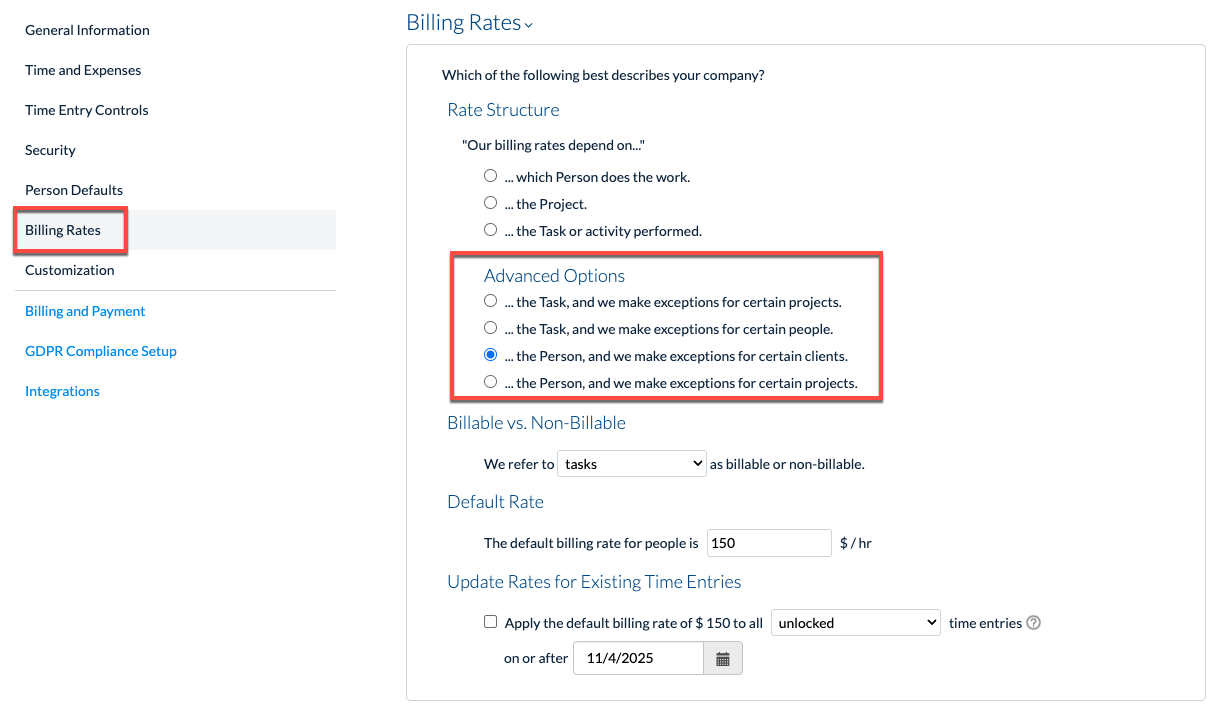The image size is (1220, 720).
Task: Select Billing Rates in sidebar
Action: tap(63, 230)
